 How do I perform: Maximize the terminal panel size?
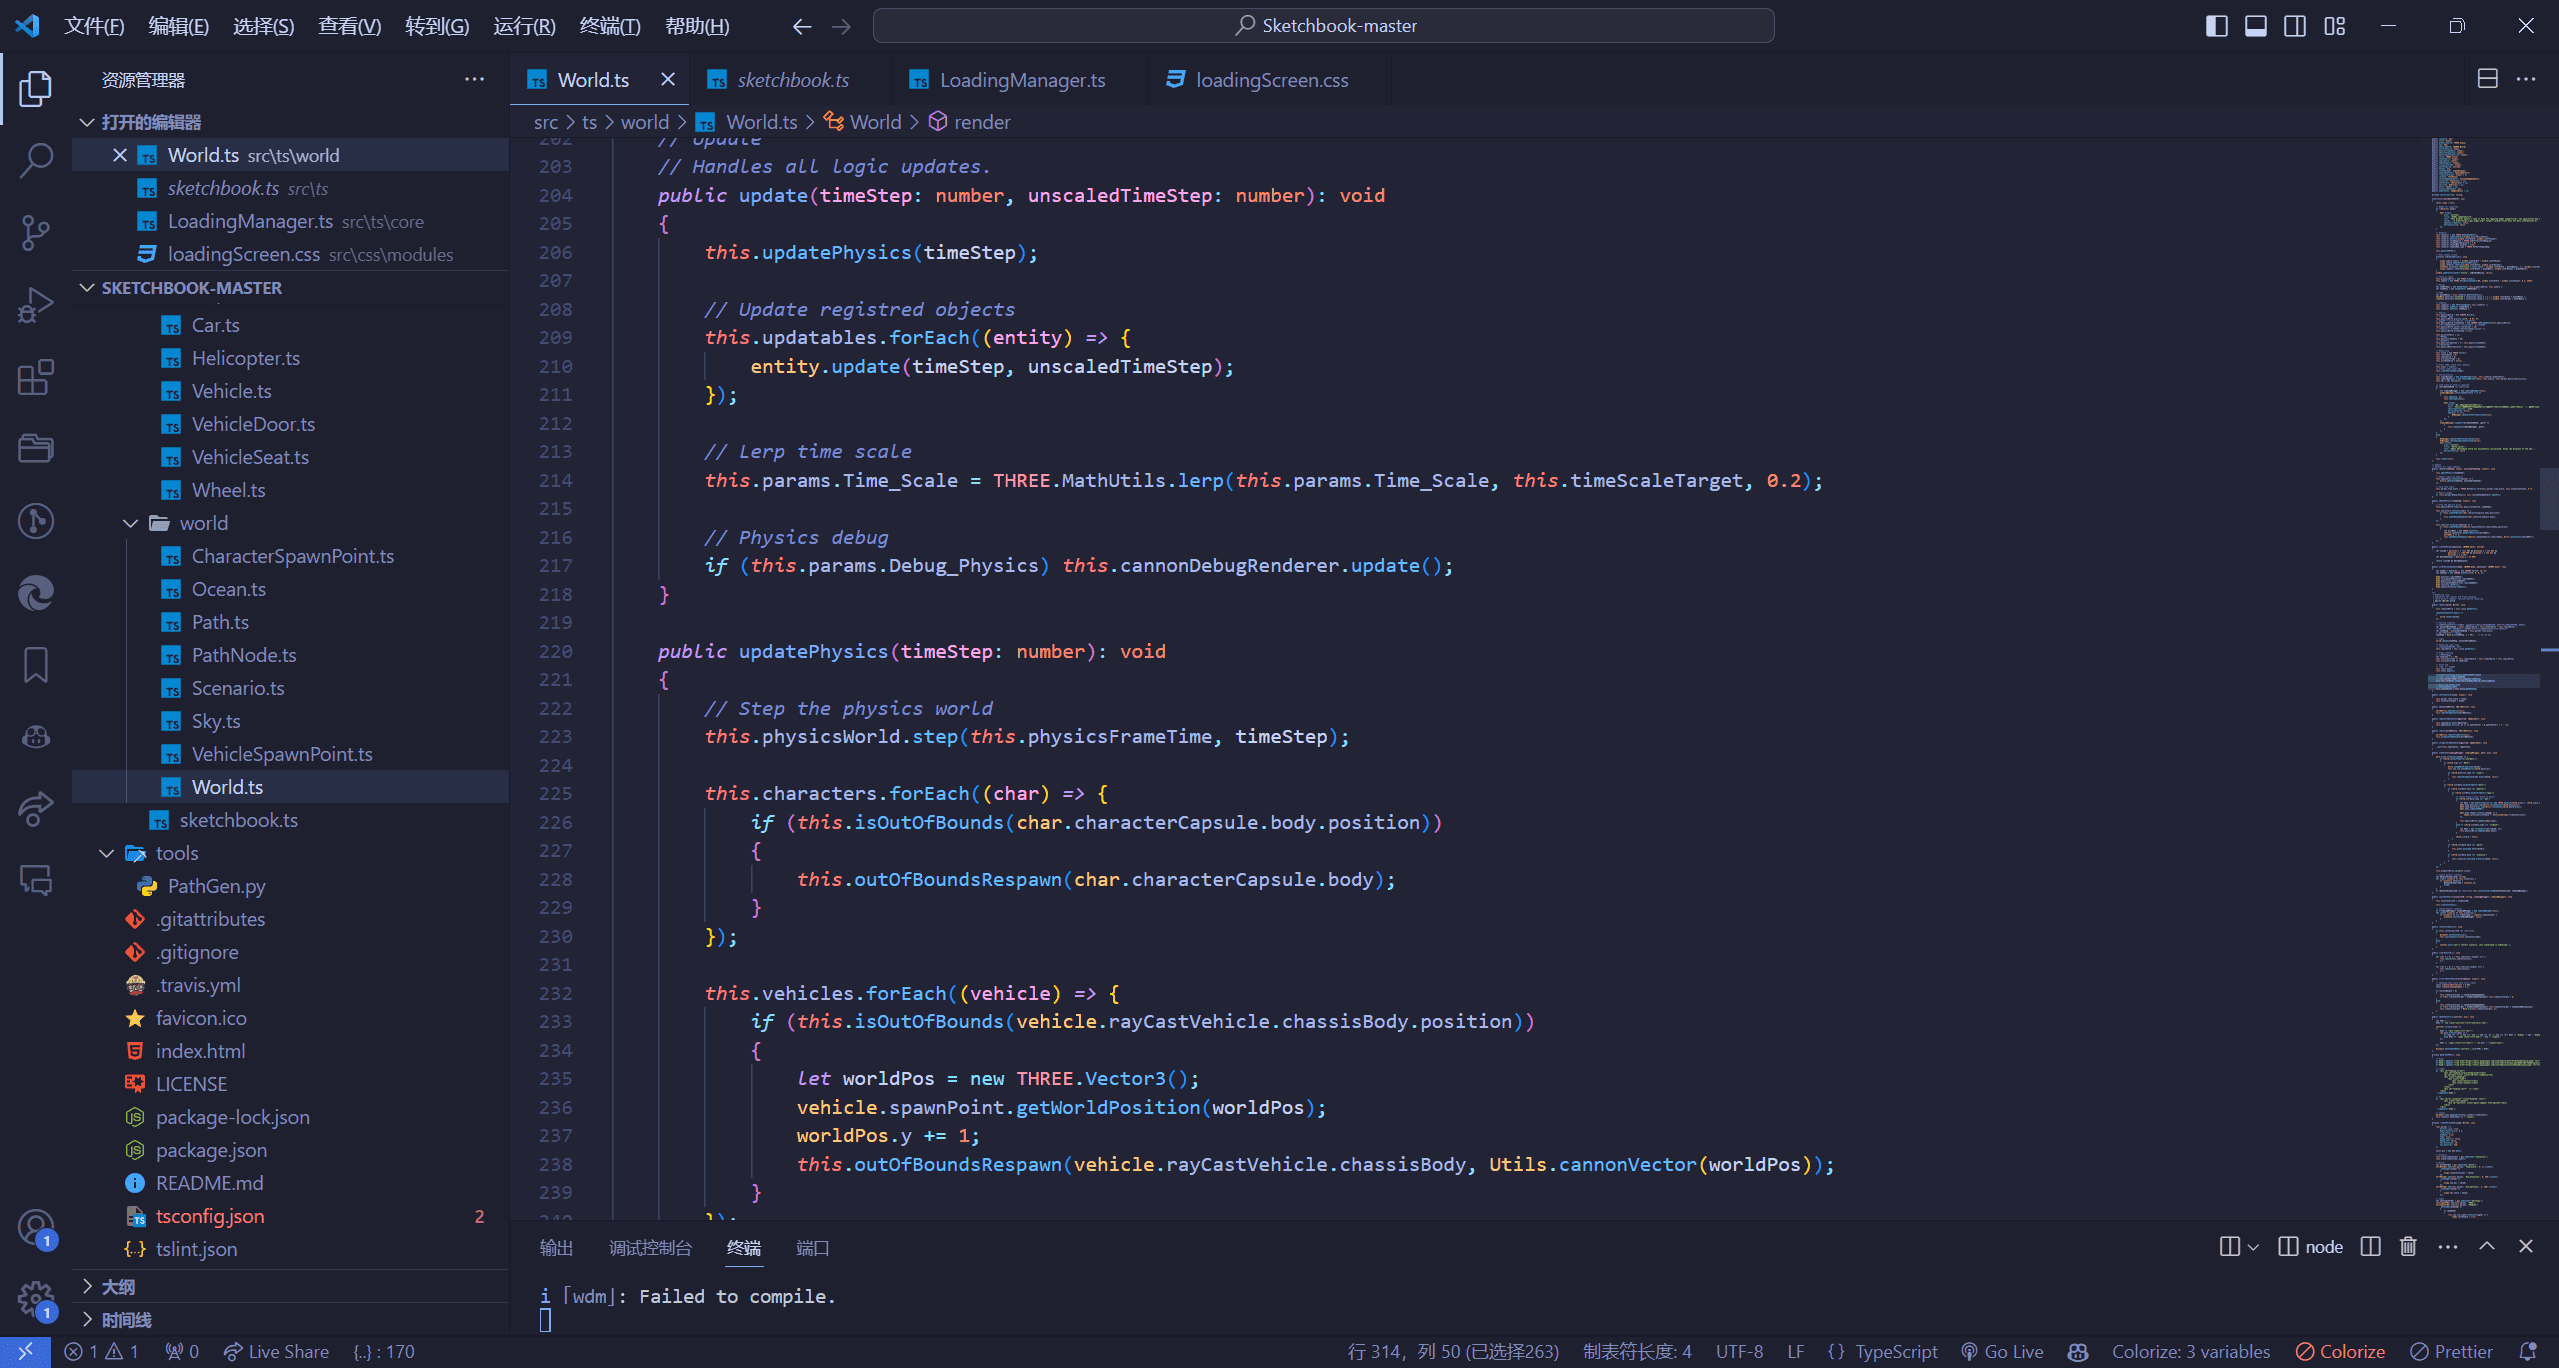click(x=2487, y=1246)
